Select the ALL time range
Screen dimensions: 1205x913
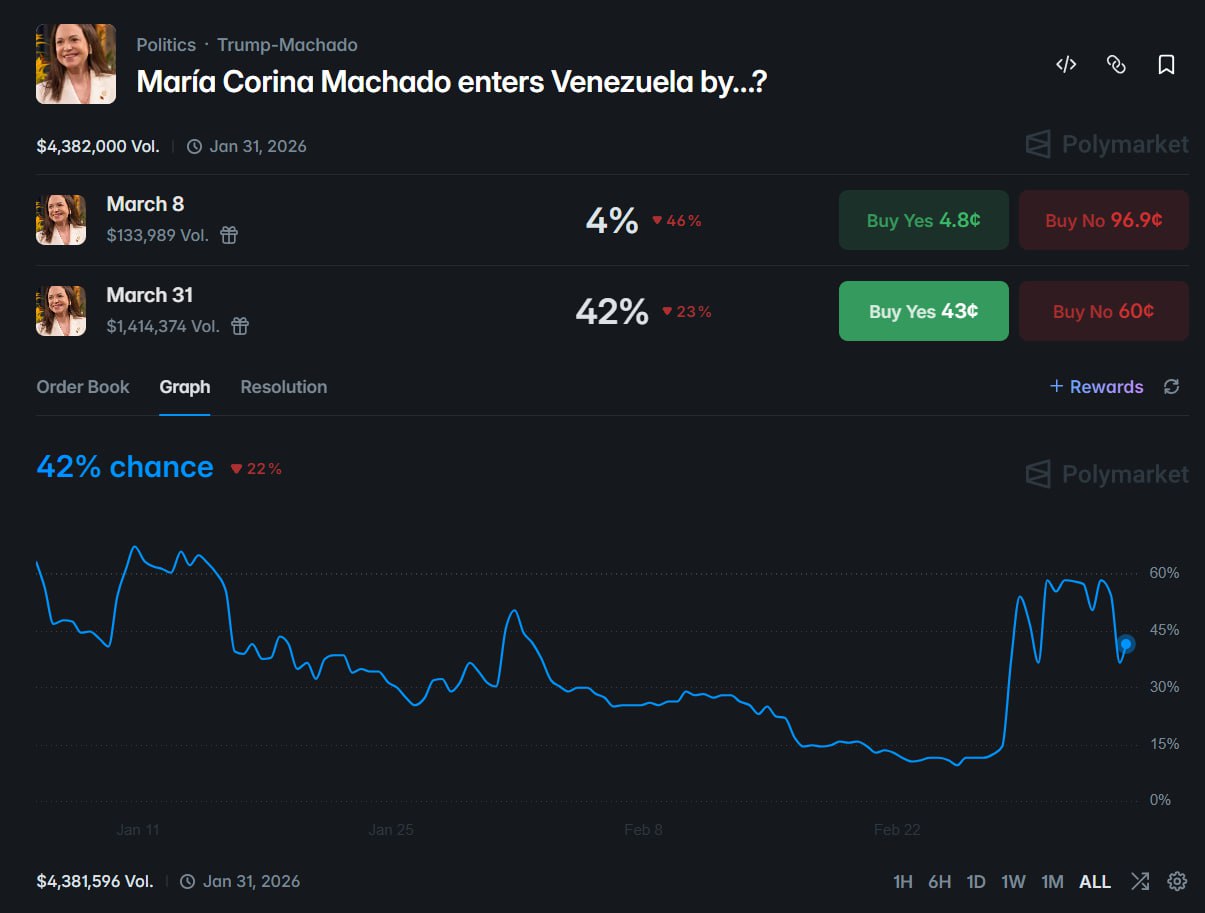pos(1095,882)
